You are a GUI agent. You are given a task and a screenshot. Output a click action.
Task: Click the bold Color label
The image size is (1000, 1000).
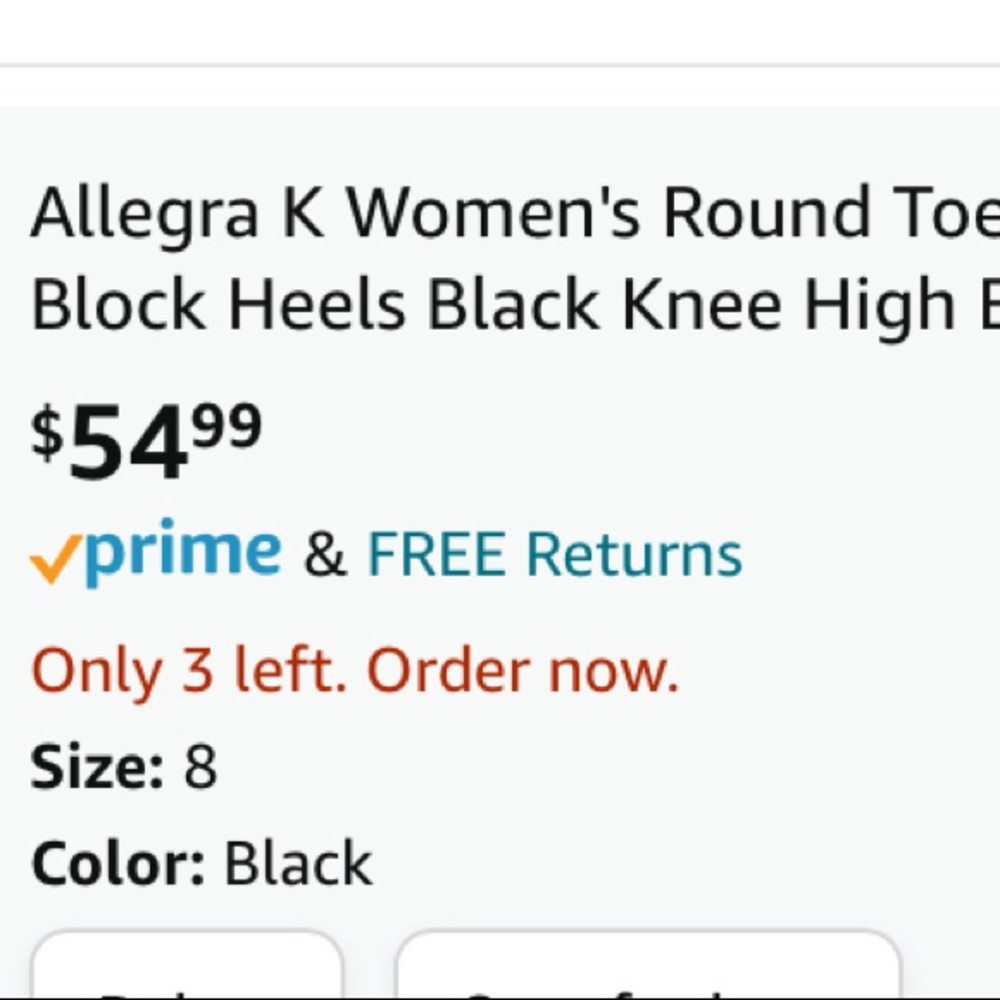118,863
